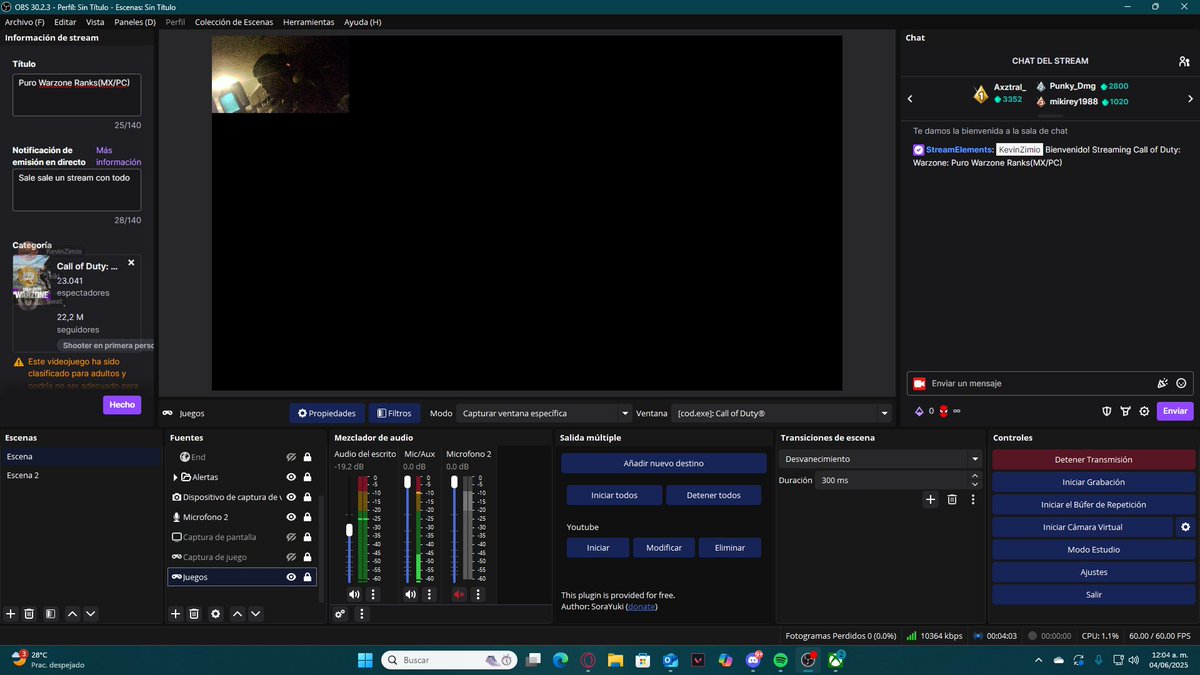Open virtual camera settings gear

[x=1185, y=527]
